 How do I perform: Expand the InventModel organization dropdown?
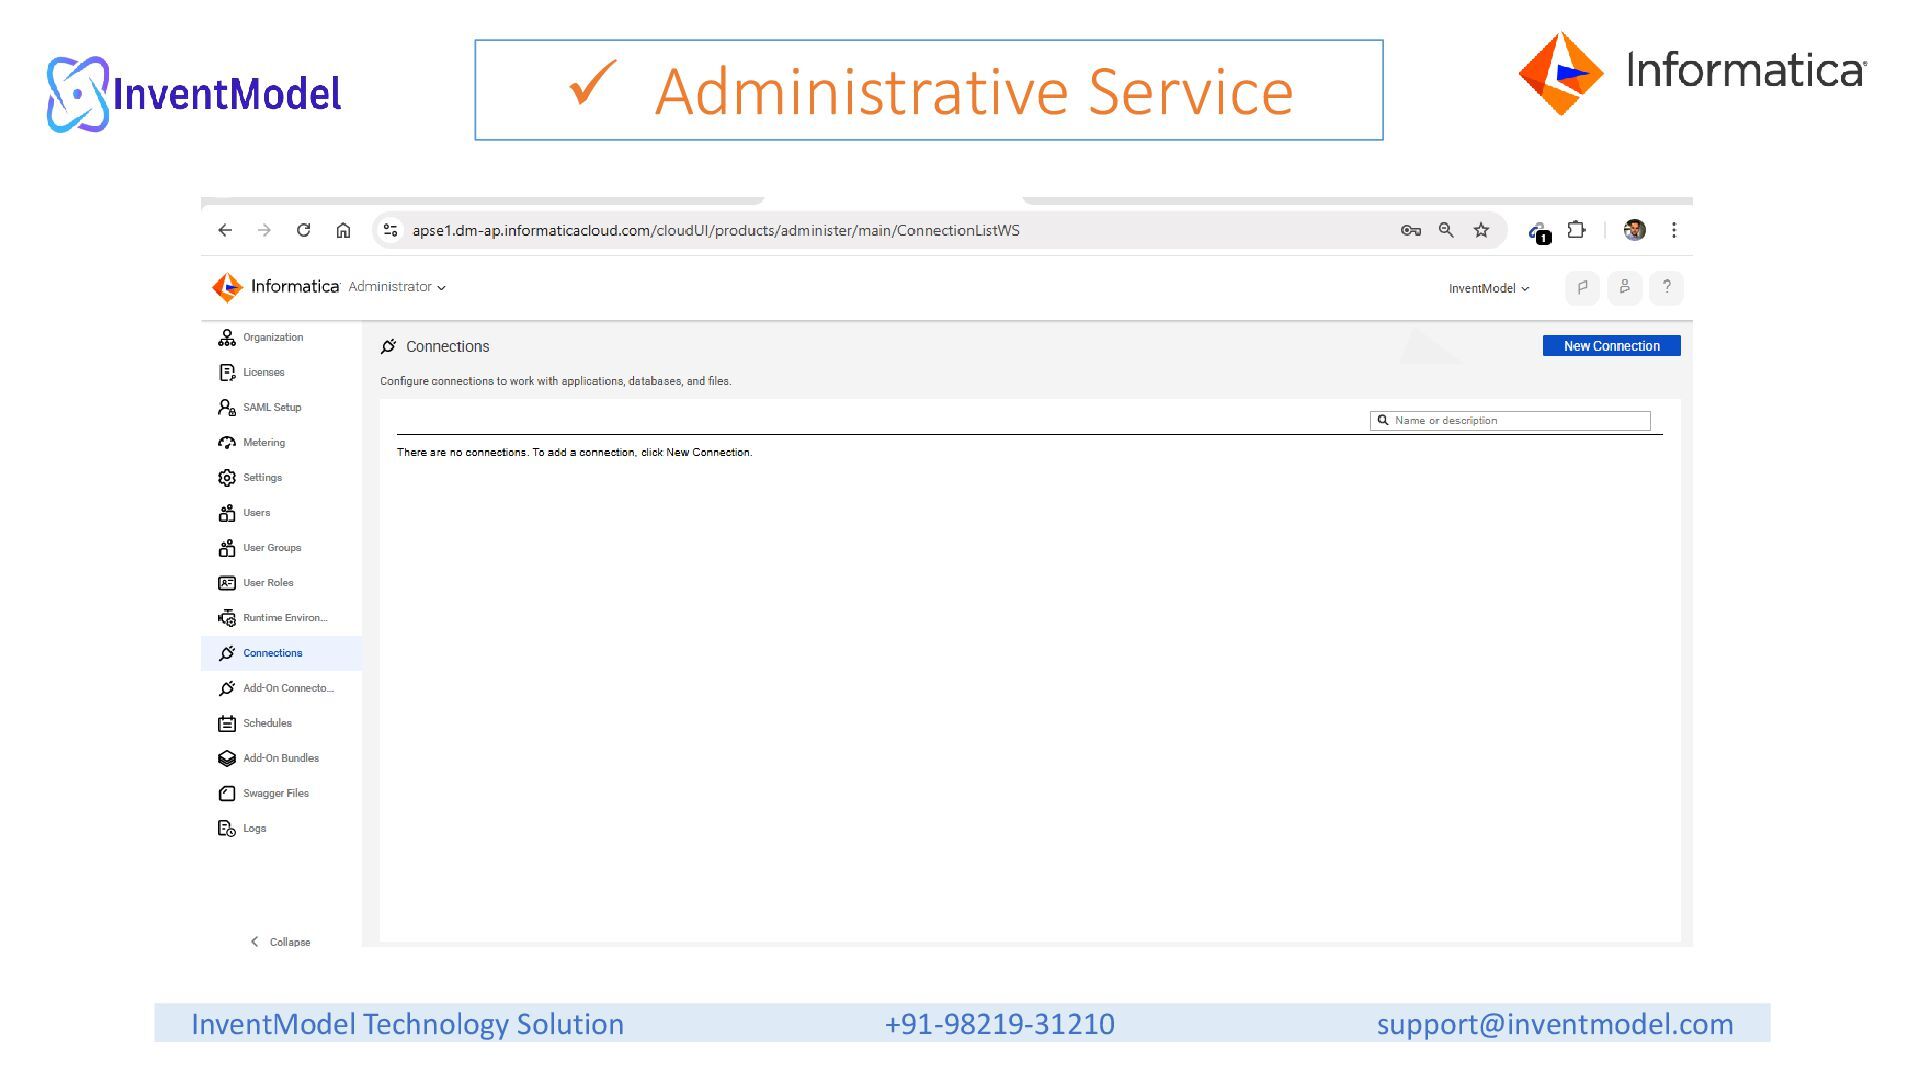pyautogui.click(x=1489, y=289)
